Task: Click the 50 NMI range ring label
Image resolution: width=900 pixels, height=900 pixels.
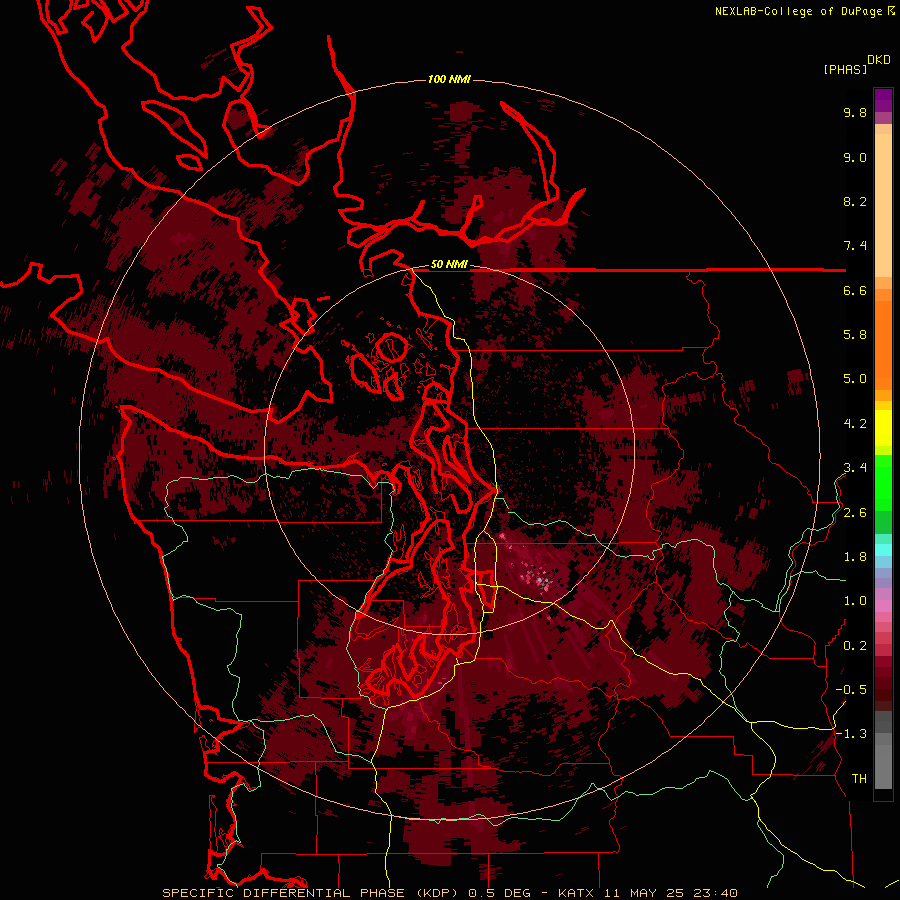Action: point(449,264)
